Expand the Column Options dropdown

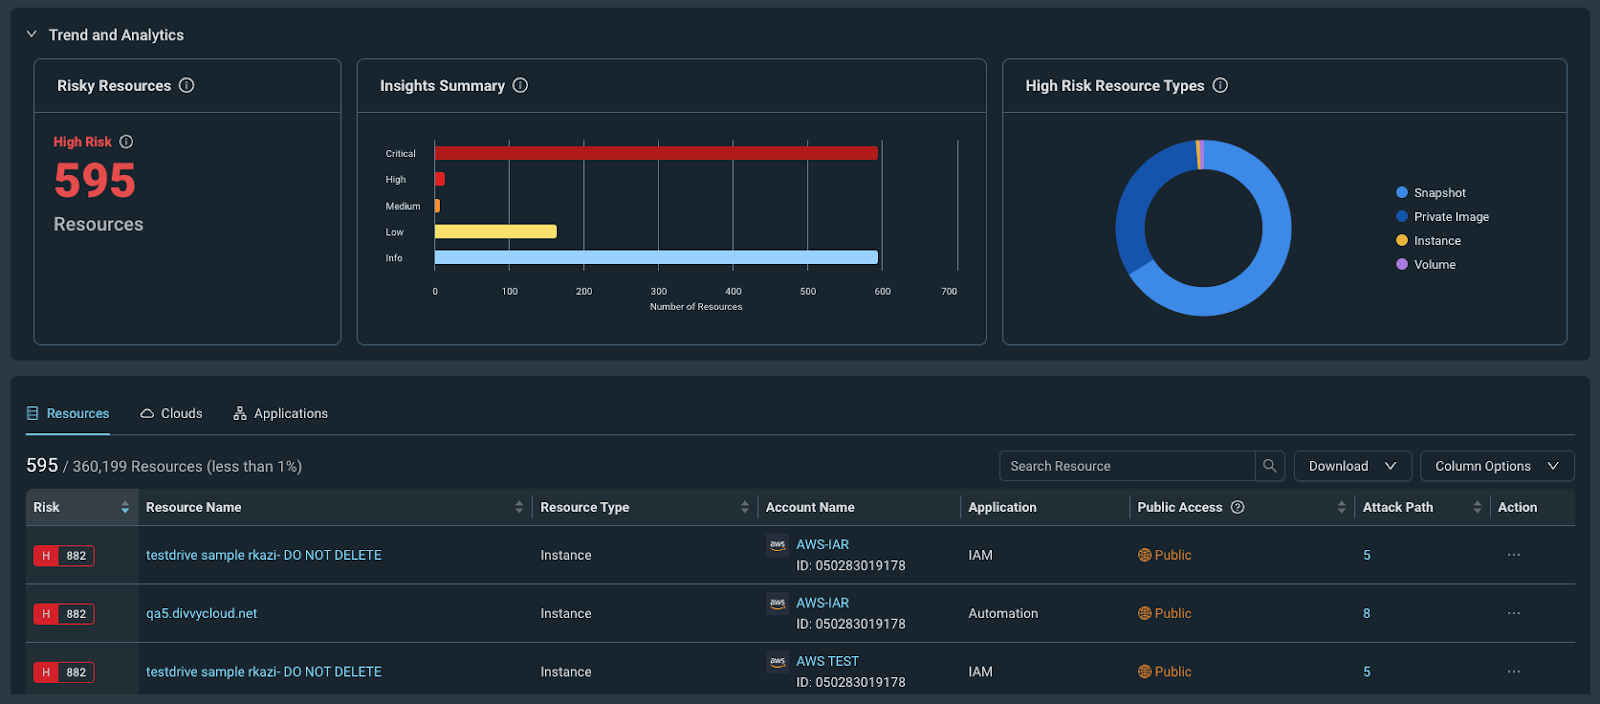(x=1497, y=466)
